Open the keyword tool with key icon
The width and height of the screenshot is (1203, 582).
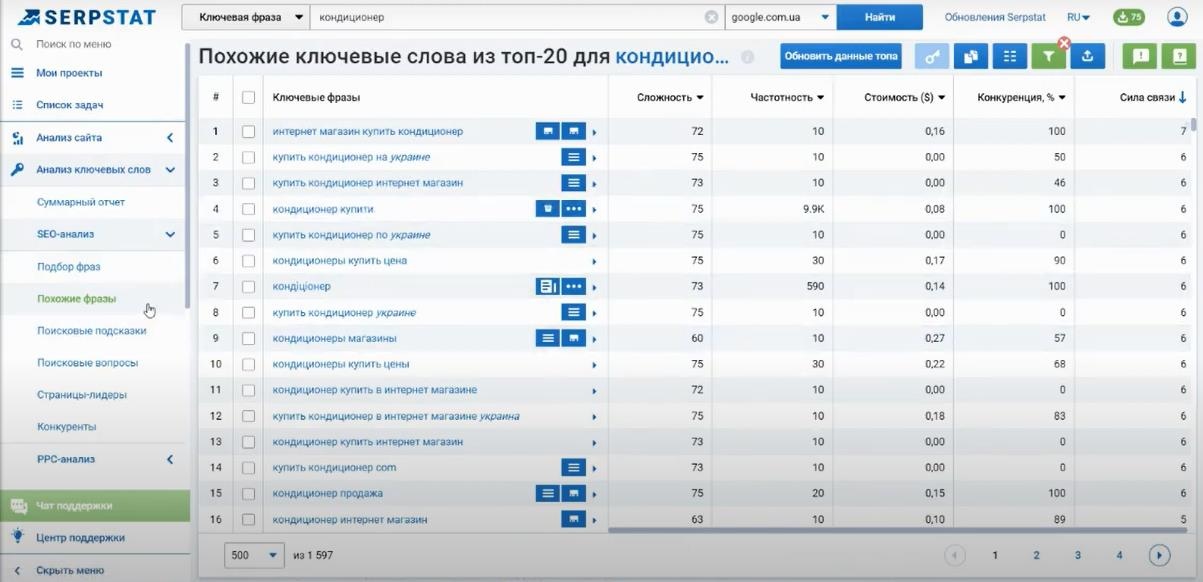(932, 57)
